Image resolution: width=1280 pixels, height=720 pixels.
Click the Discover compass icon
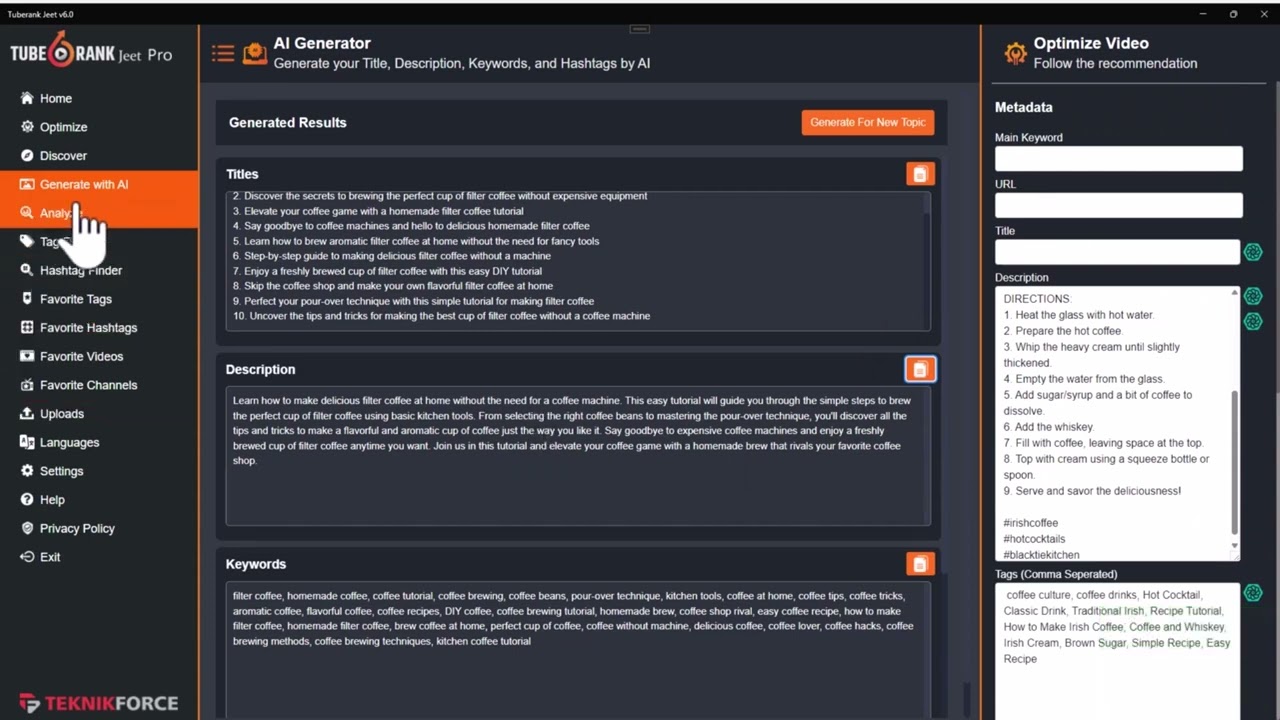point(27,156)
